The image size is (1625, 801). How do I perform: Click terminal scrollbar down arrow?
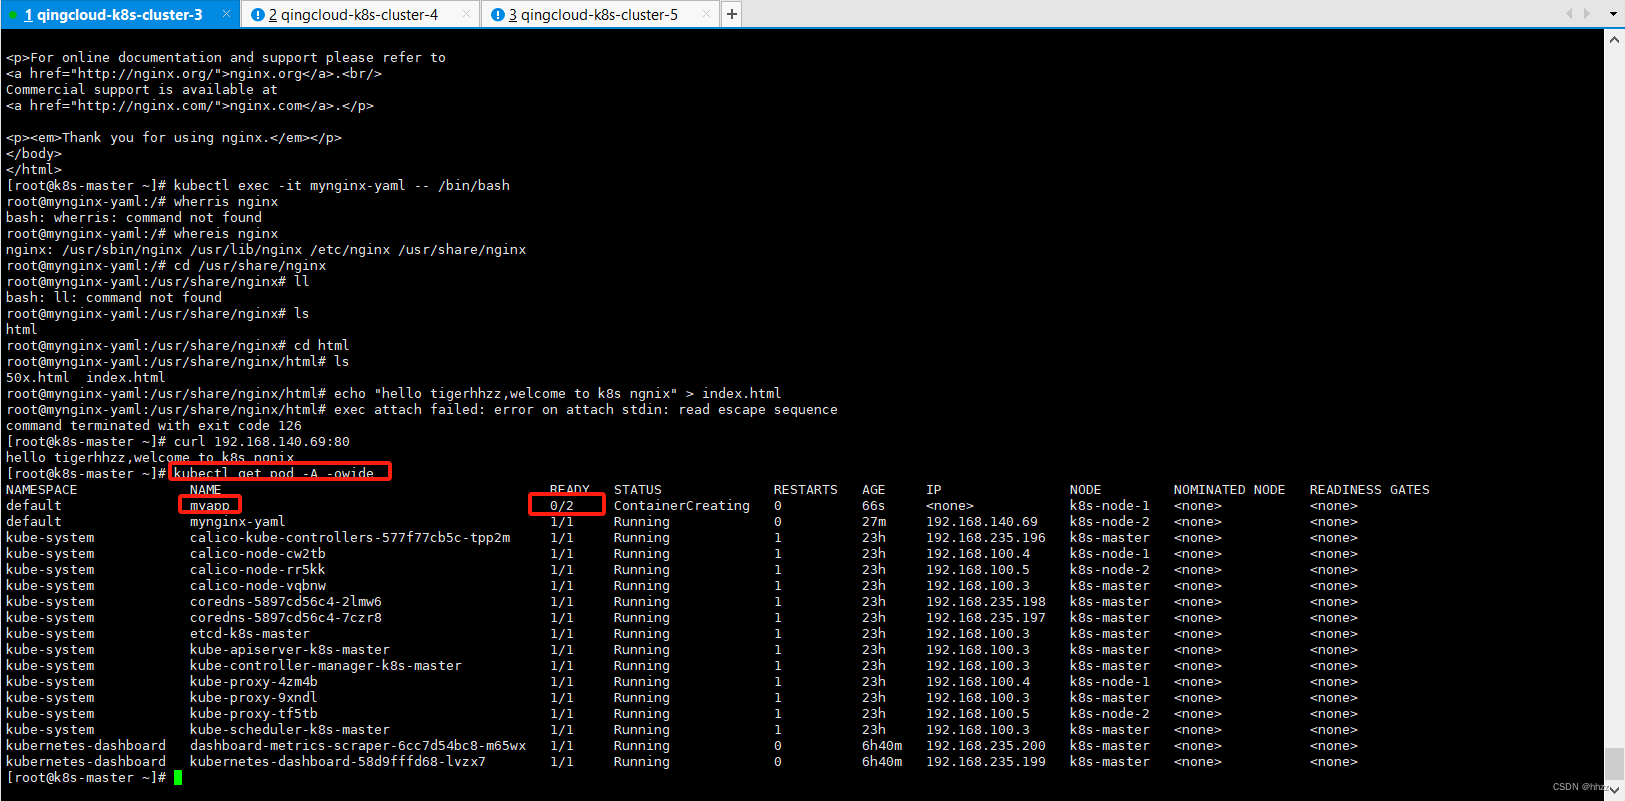pyautogui.click(x=1614, y=789)
